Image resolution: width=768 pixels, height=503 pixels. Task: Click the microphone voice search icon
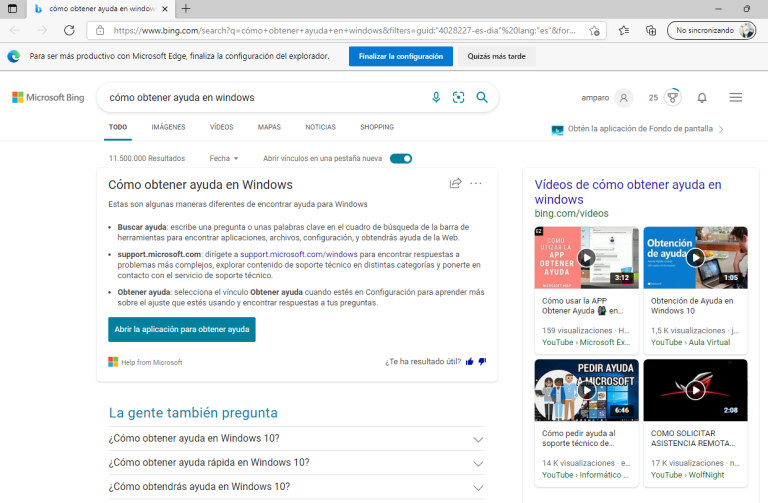pyautogui.click(x=436, y=97)
